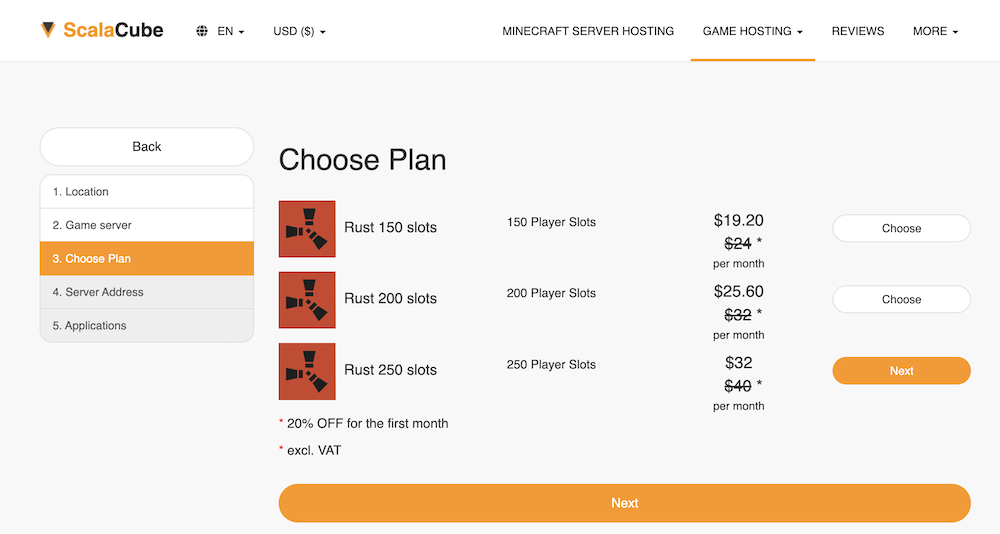This screenshot has width=1000, height=534.
Task: Expand the More menu
Action: [x=935, y=31]
